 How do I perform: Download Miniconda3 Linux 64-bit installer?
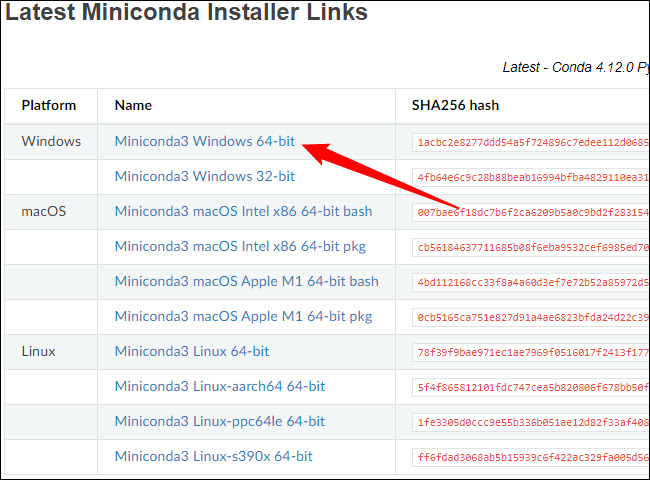(x=192, y=352)
